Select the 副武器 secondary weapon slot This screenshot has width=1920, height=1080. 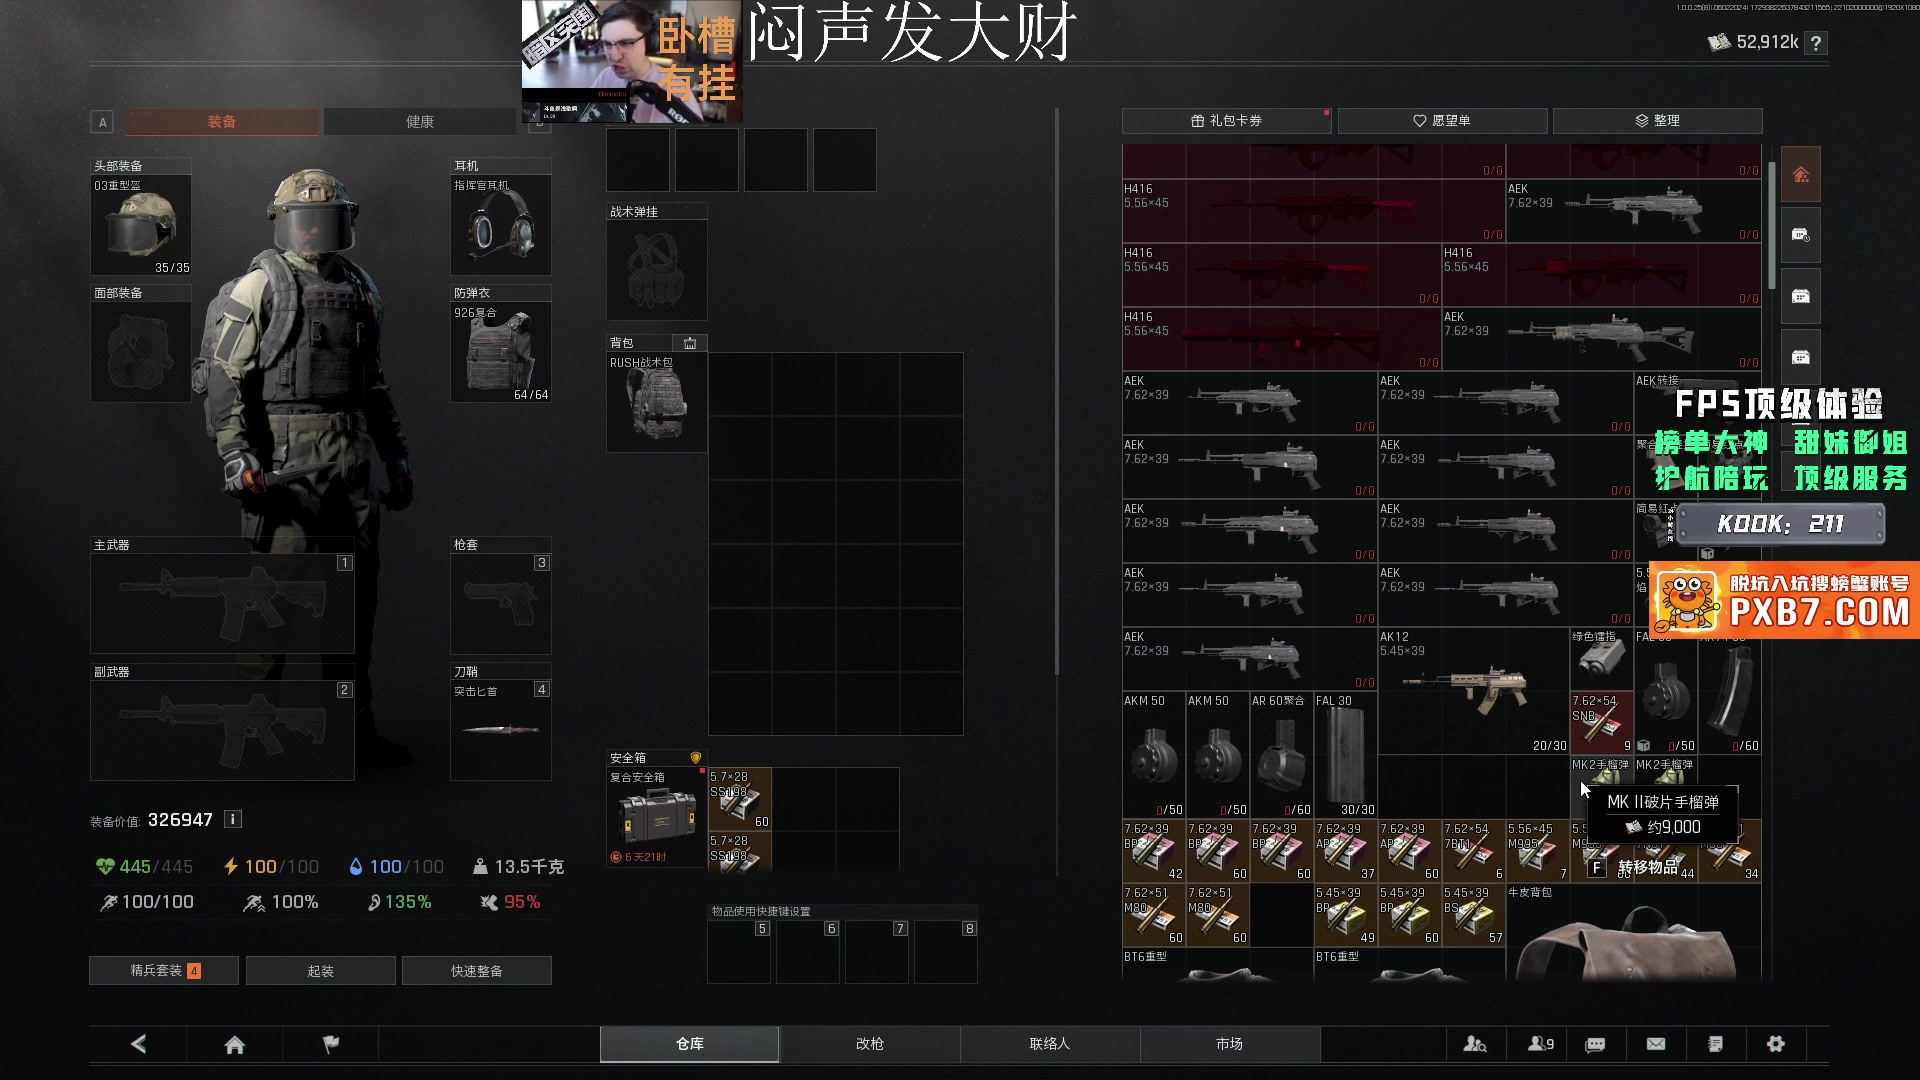(222, 730)
